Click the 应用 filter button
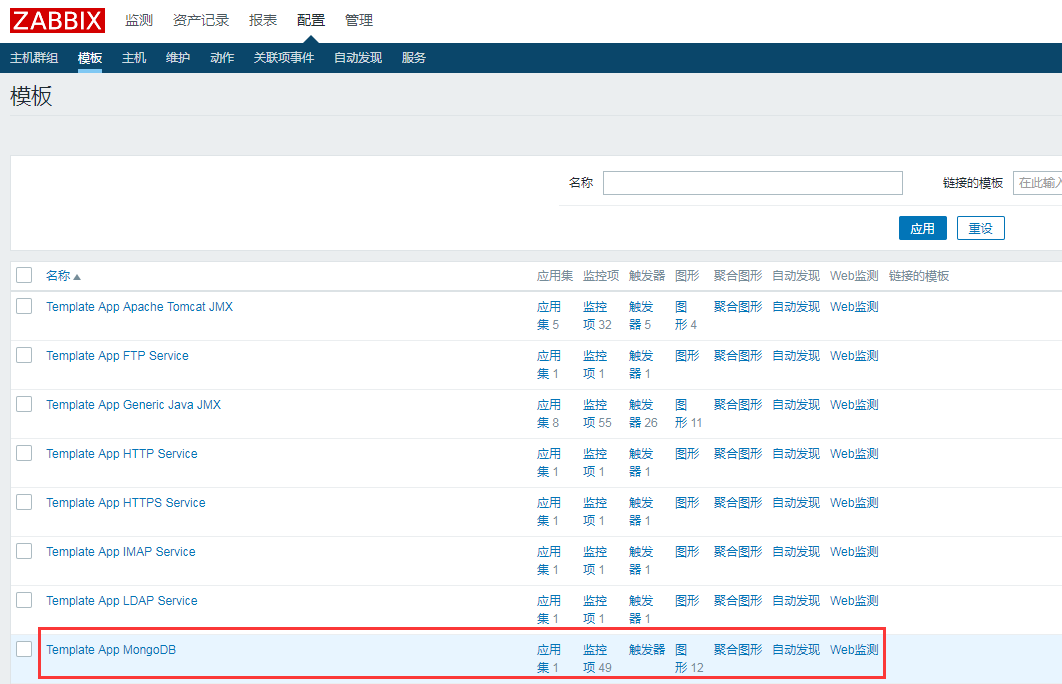 pos(922,228)
